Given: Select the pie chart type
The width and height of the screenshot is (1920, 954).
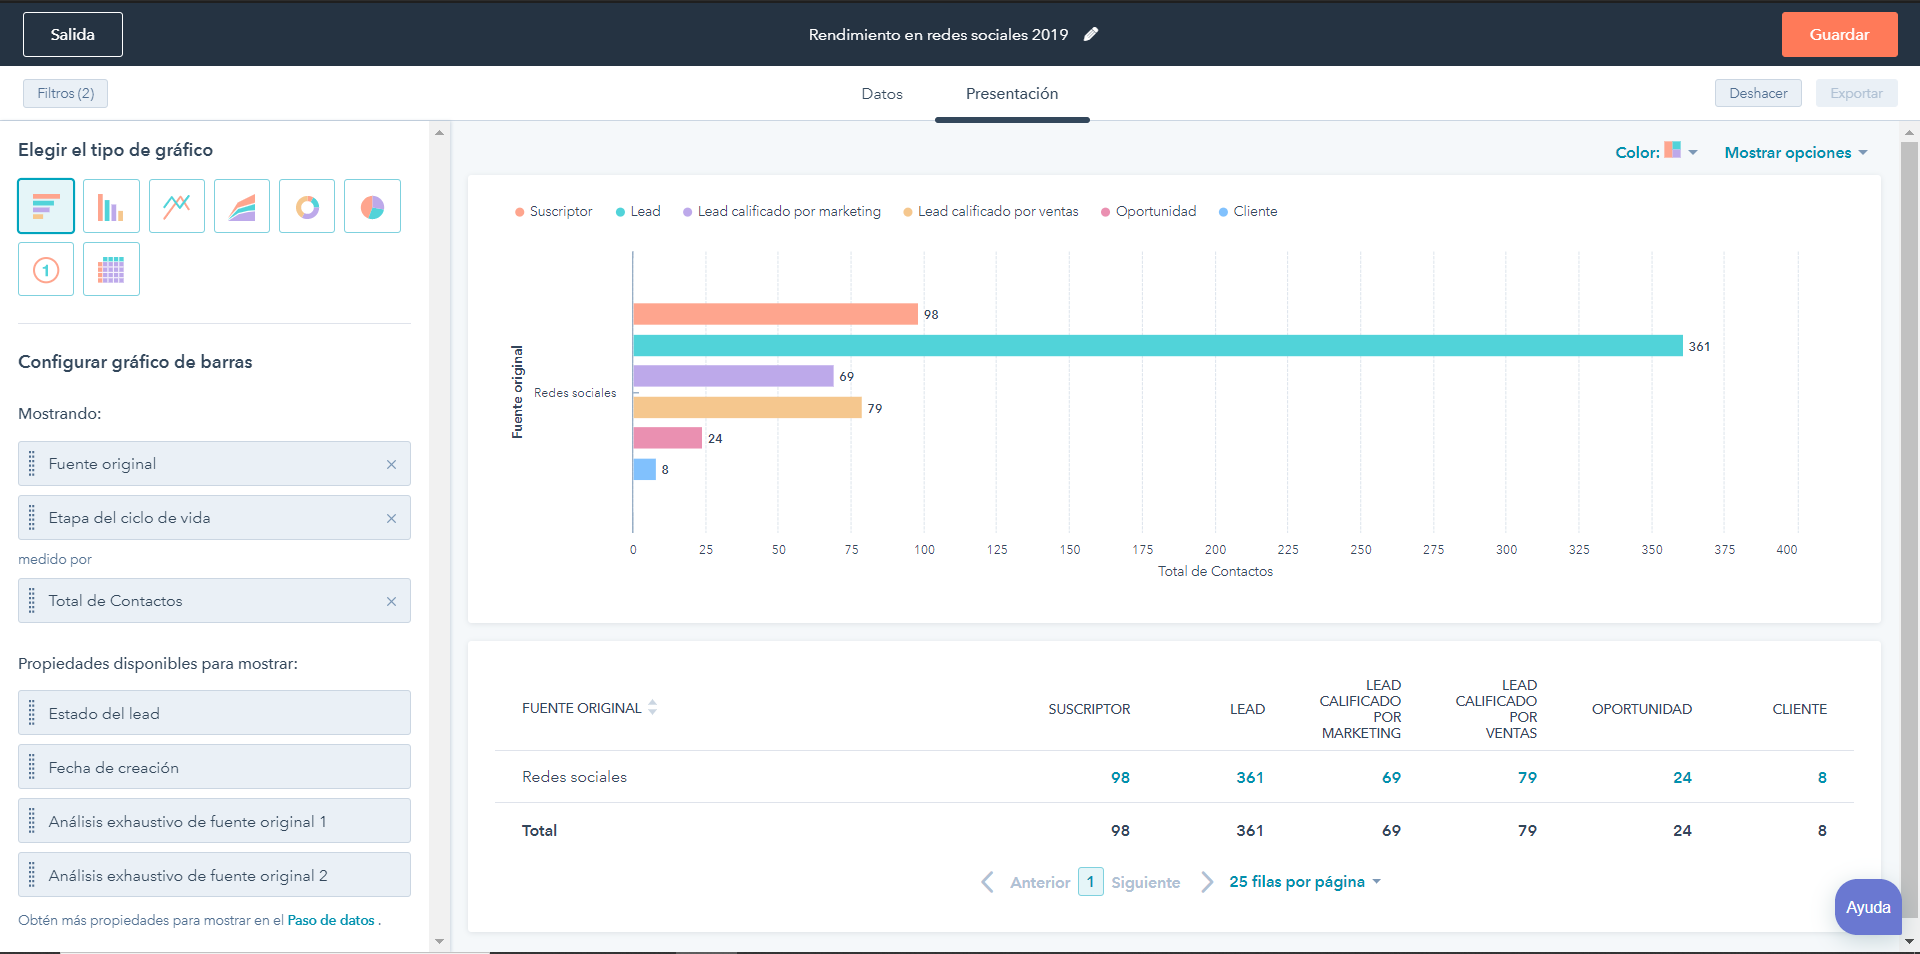Looking at the screenshot, I should (372, 206).
